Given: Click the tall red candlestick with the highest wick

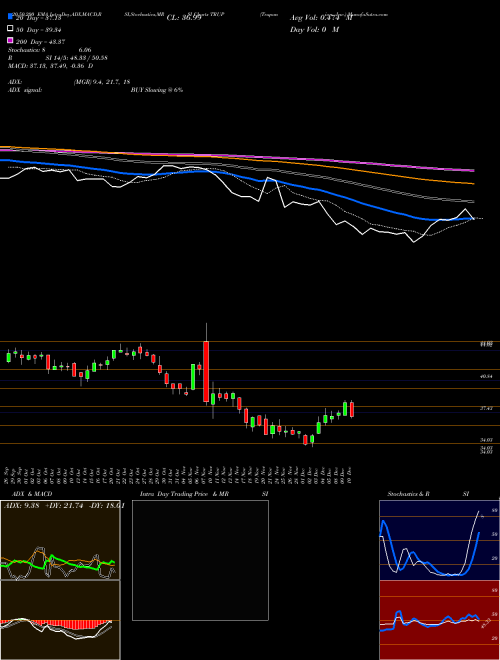Looking at the screenshot, I should point(206,371).
